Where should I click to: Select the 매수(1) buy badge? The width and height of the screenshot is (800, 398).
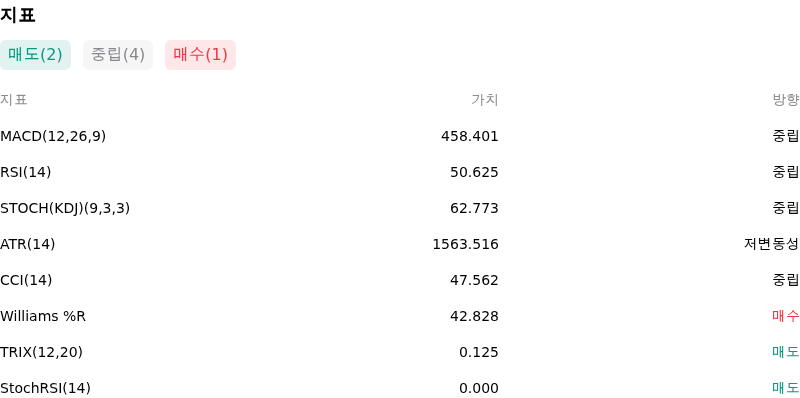tap(201, 55)
